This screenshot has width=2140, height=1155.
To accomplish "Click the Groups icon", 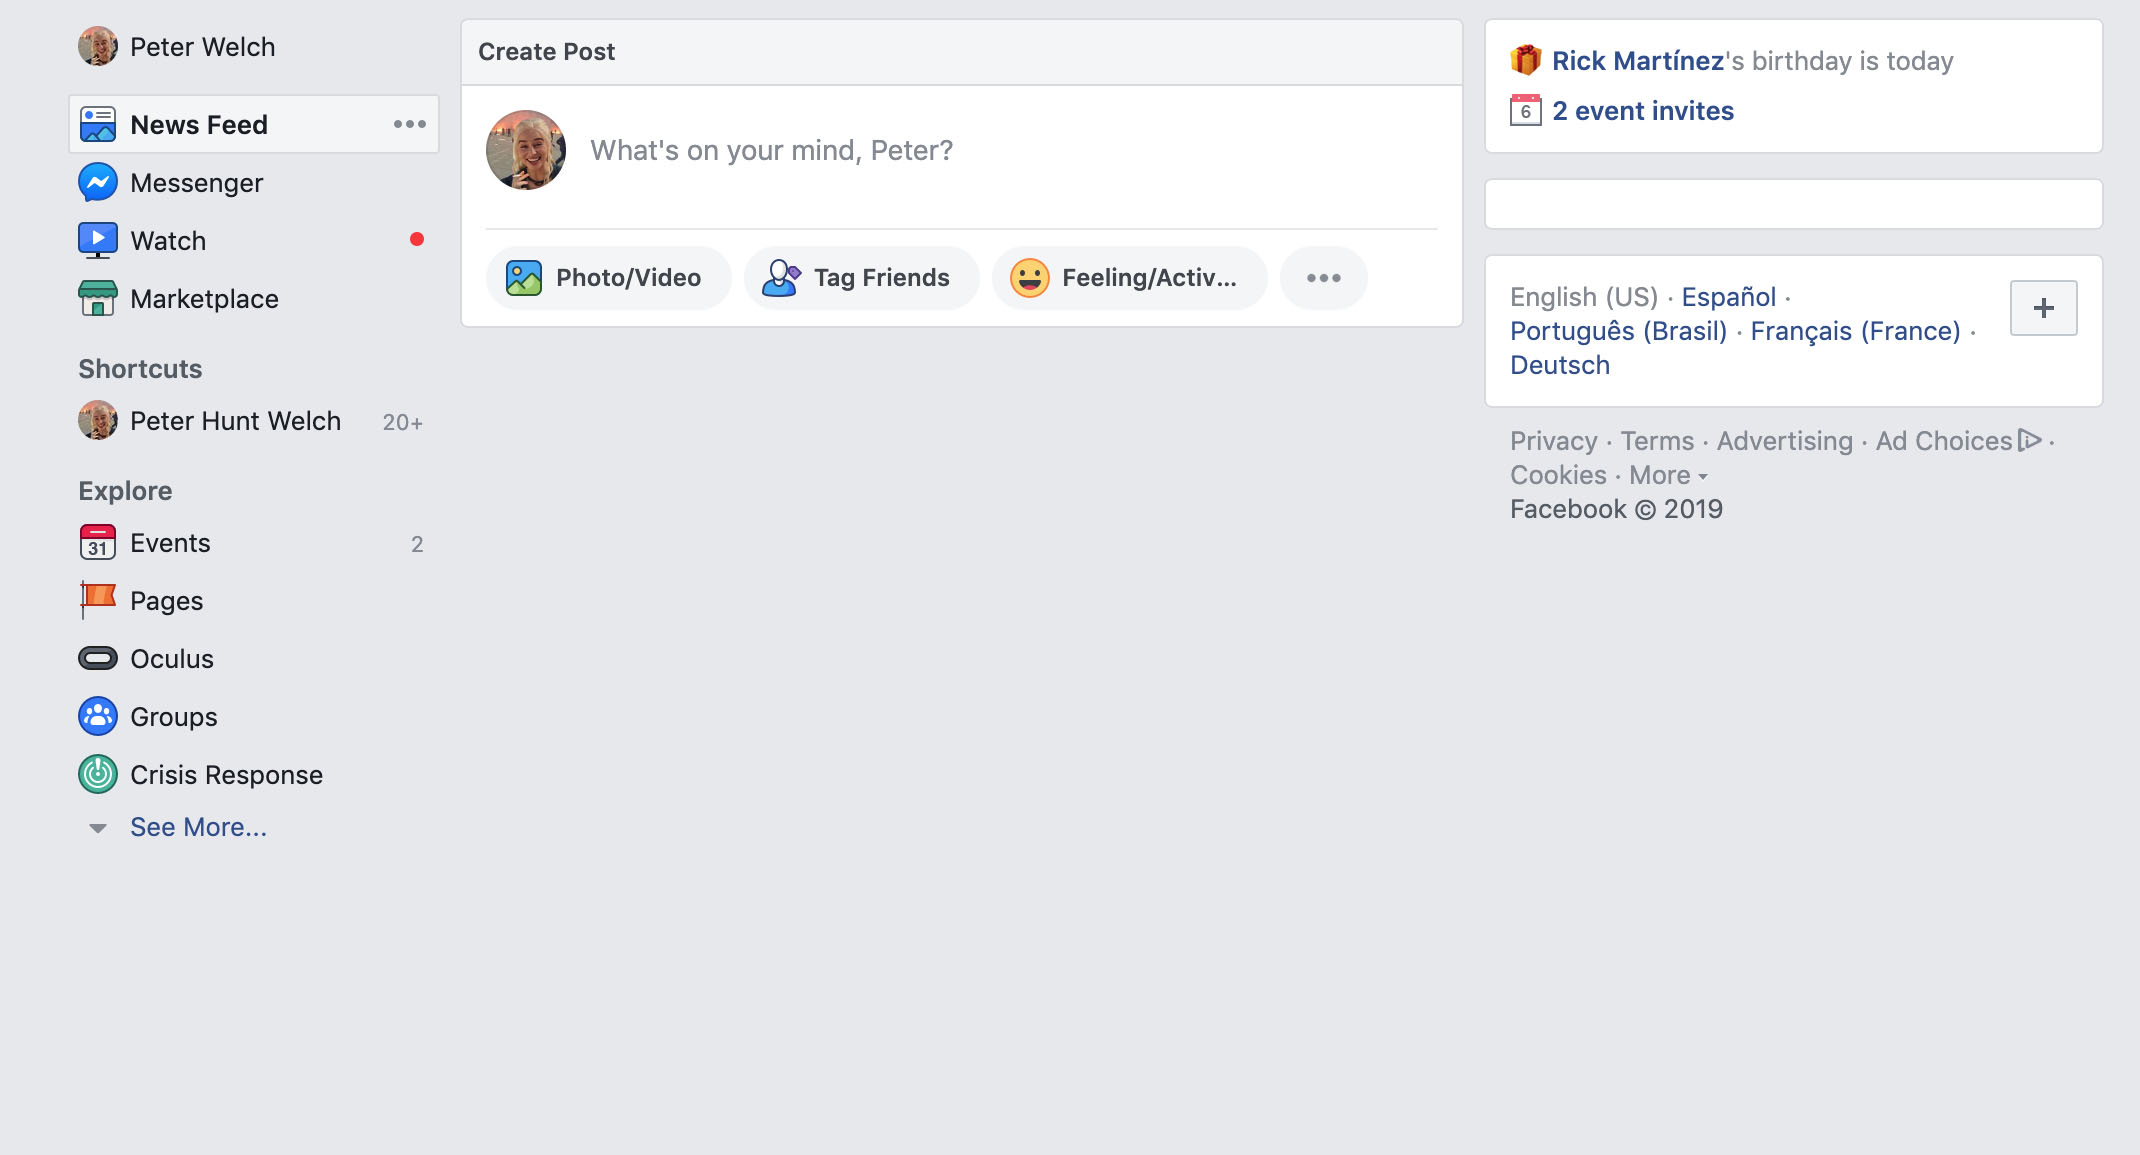I will click(x=98, y=717).
